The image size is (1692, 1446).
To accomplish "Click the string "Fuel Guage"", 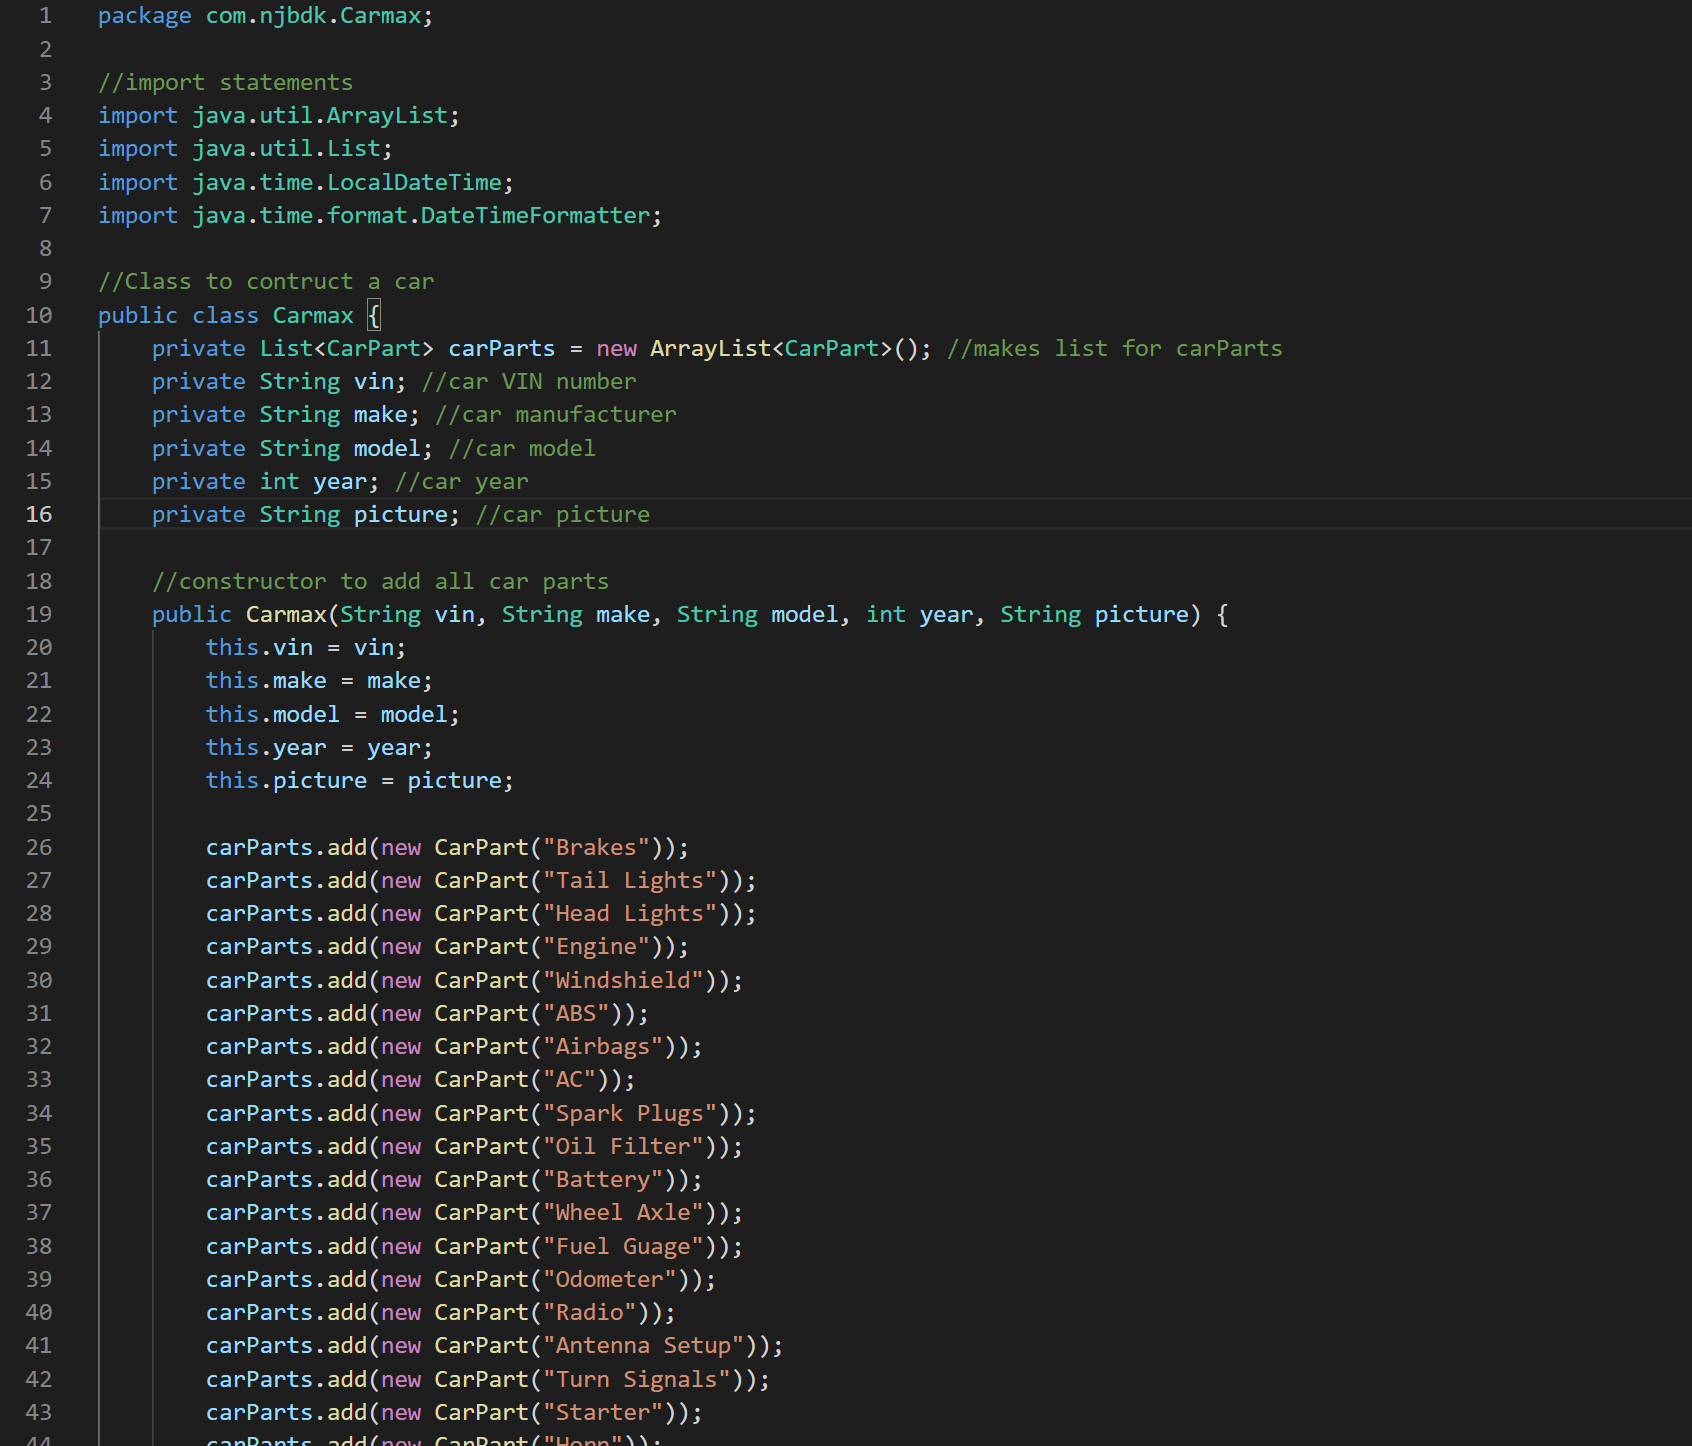I will [623, 1246].
